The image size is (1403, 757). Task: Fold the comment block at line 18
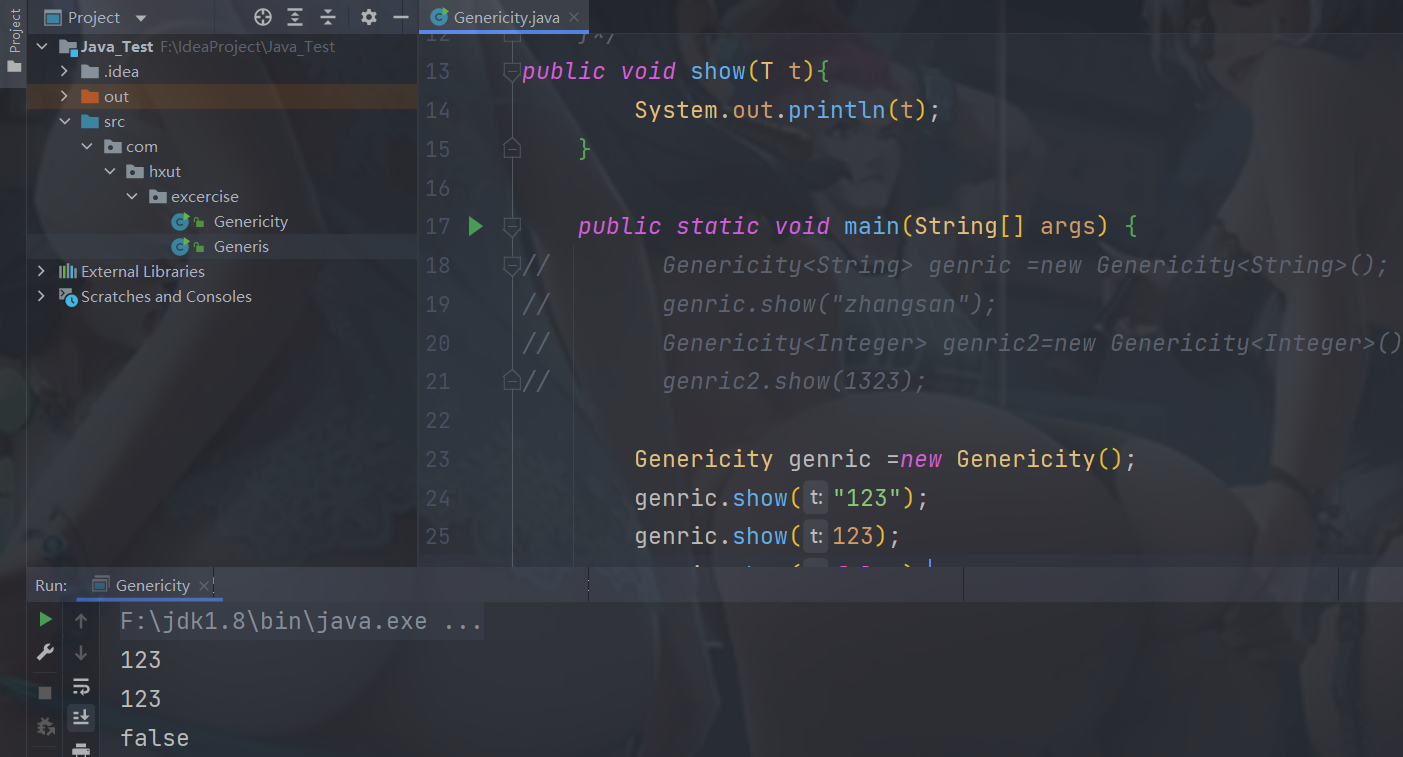512,265
